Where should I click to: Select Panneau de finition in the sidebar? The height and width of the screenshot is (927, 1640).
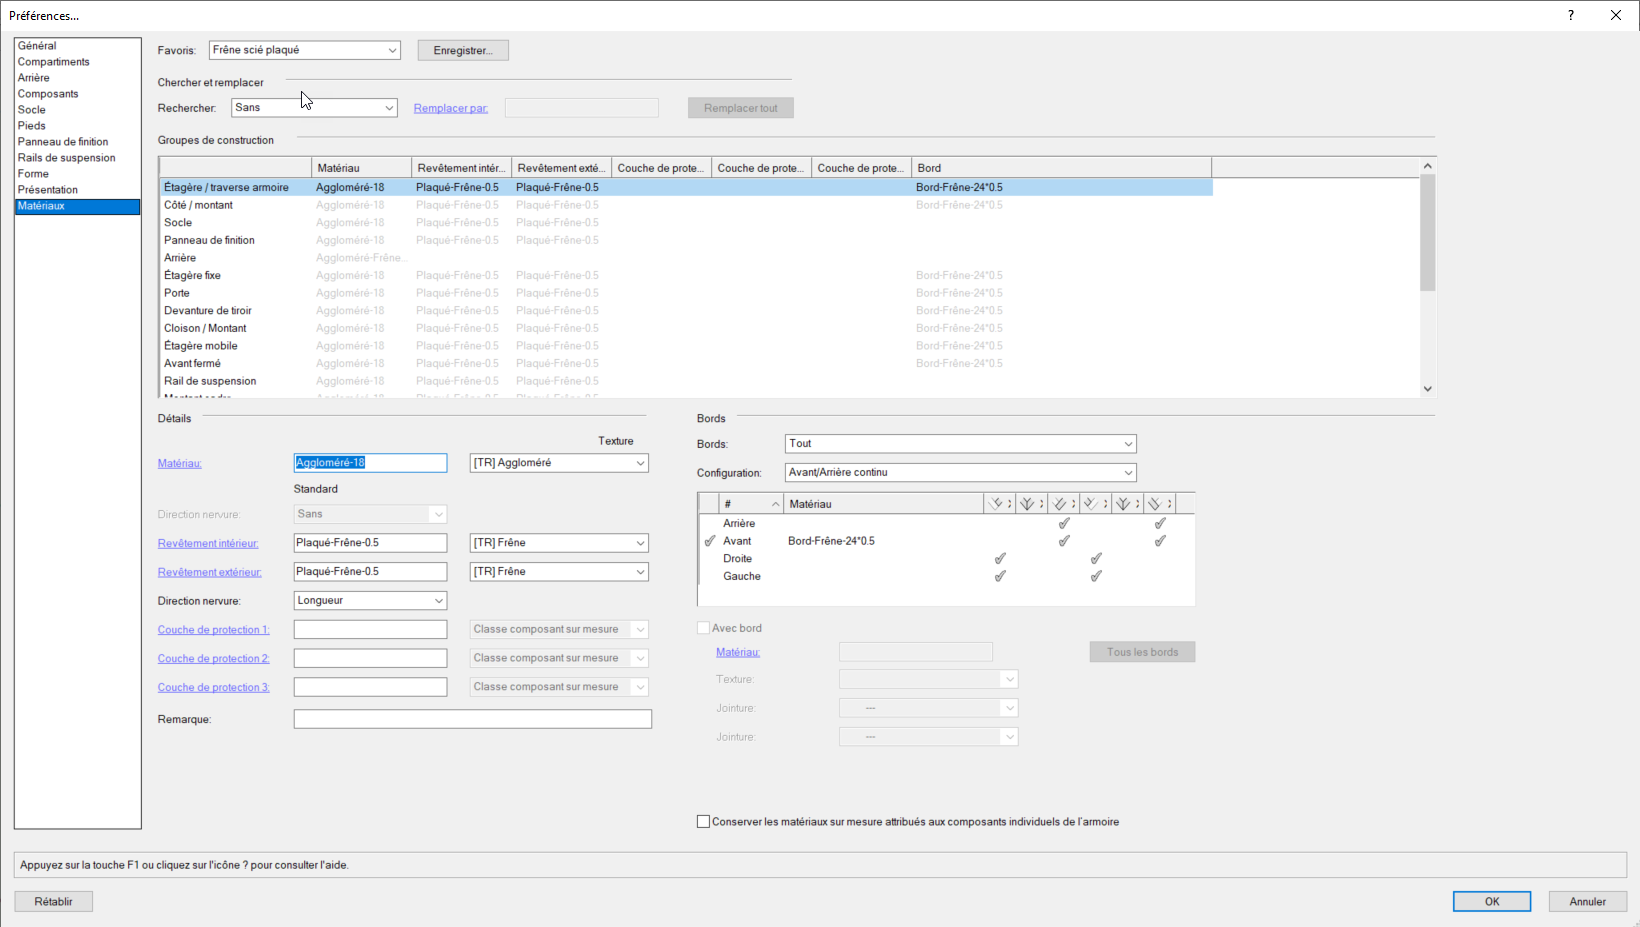62,141
